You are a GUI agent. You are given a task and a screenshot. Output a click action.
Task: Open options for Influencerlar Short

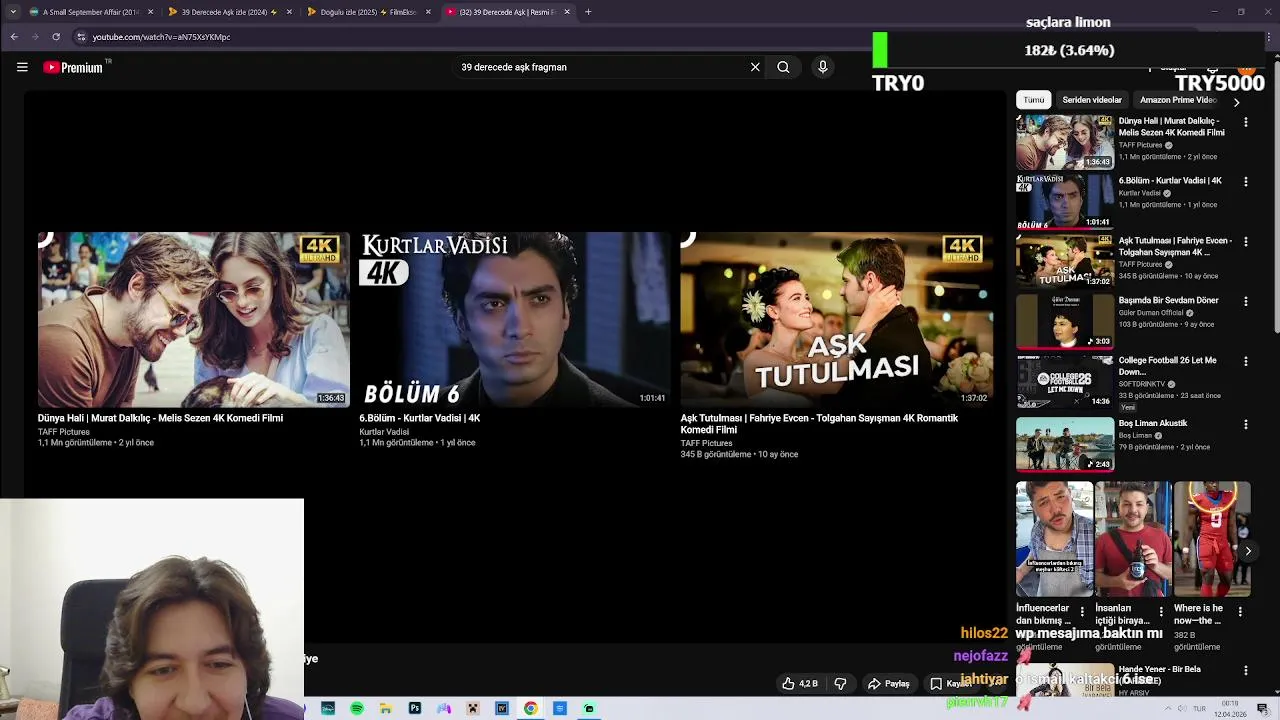1082,611
